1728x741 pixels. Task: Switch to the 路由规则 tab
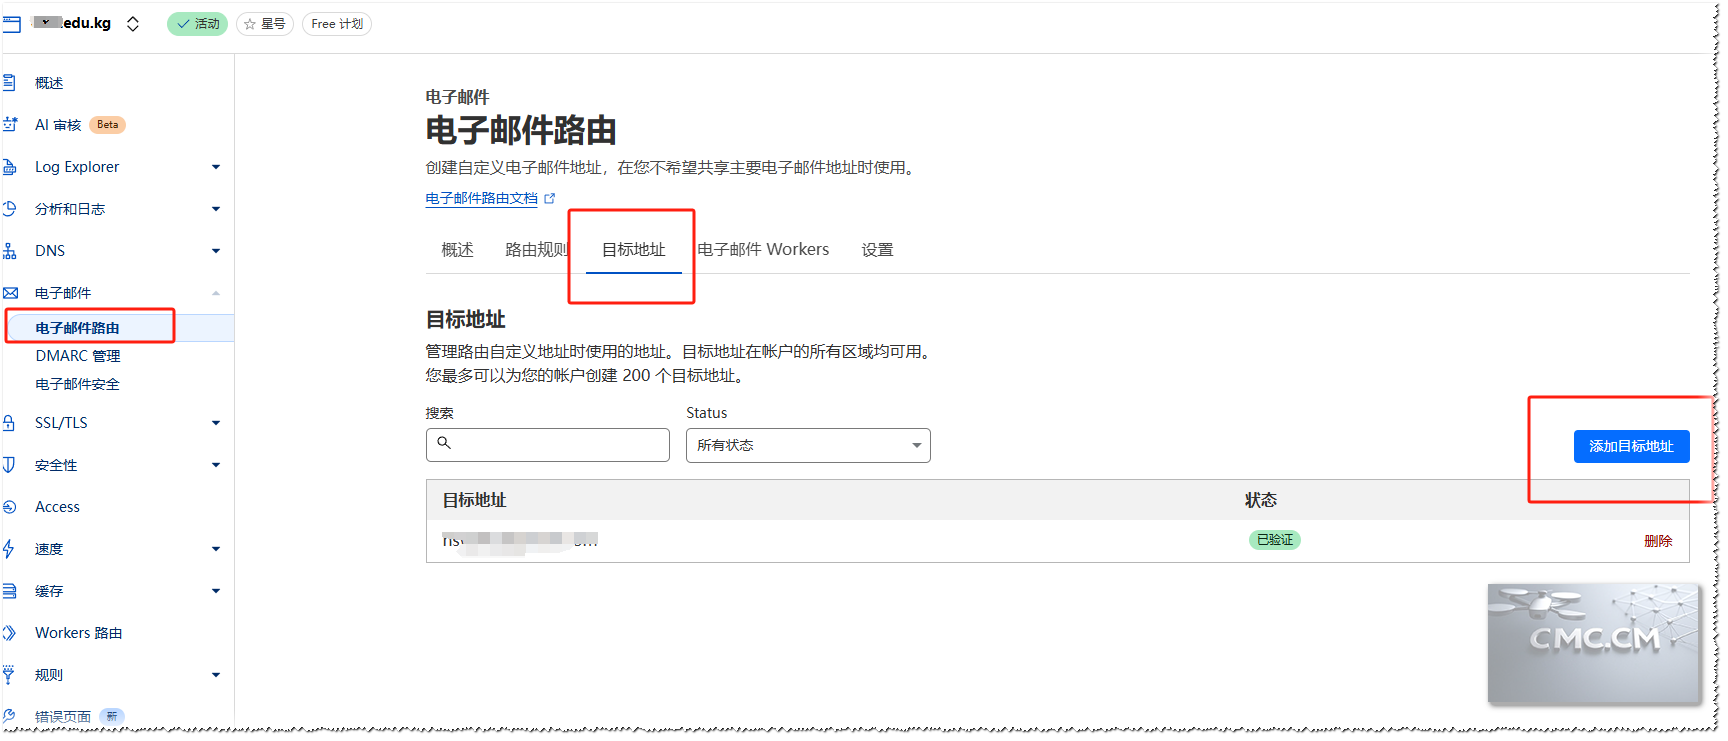coord(537,249)
